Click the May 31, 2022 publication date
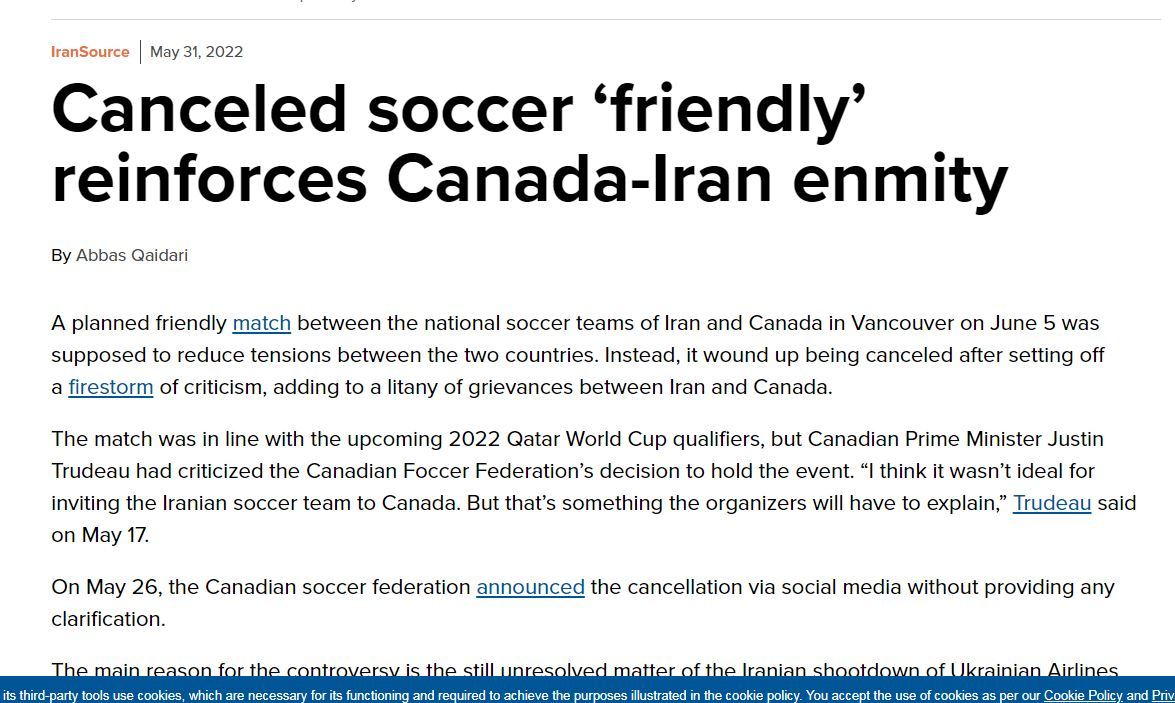Screen dimensions: 1175x703 point(196,52)
